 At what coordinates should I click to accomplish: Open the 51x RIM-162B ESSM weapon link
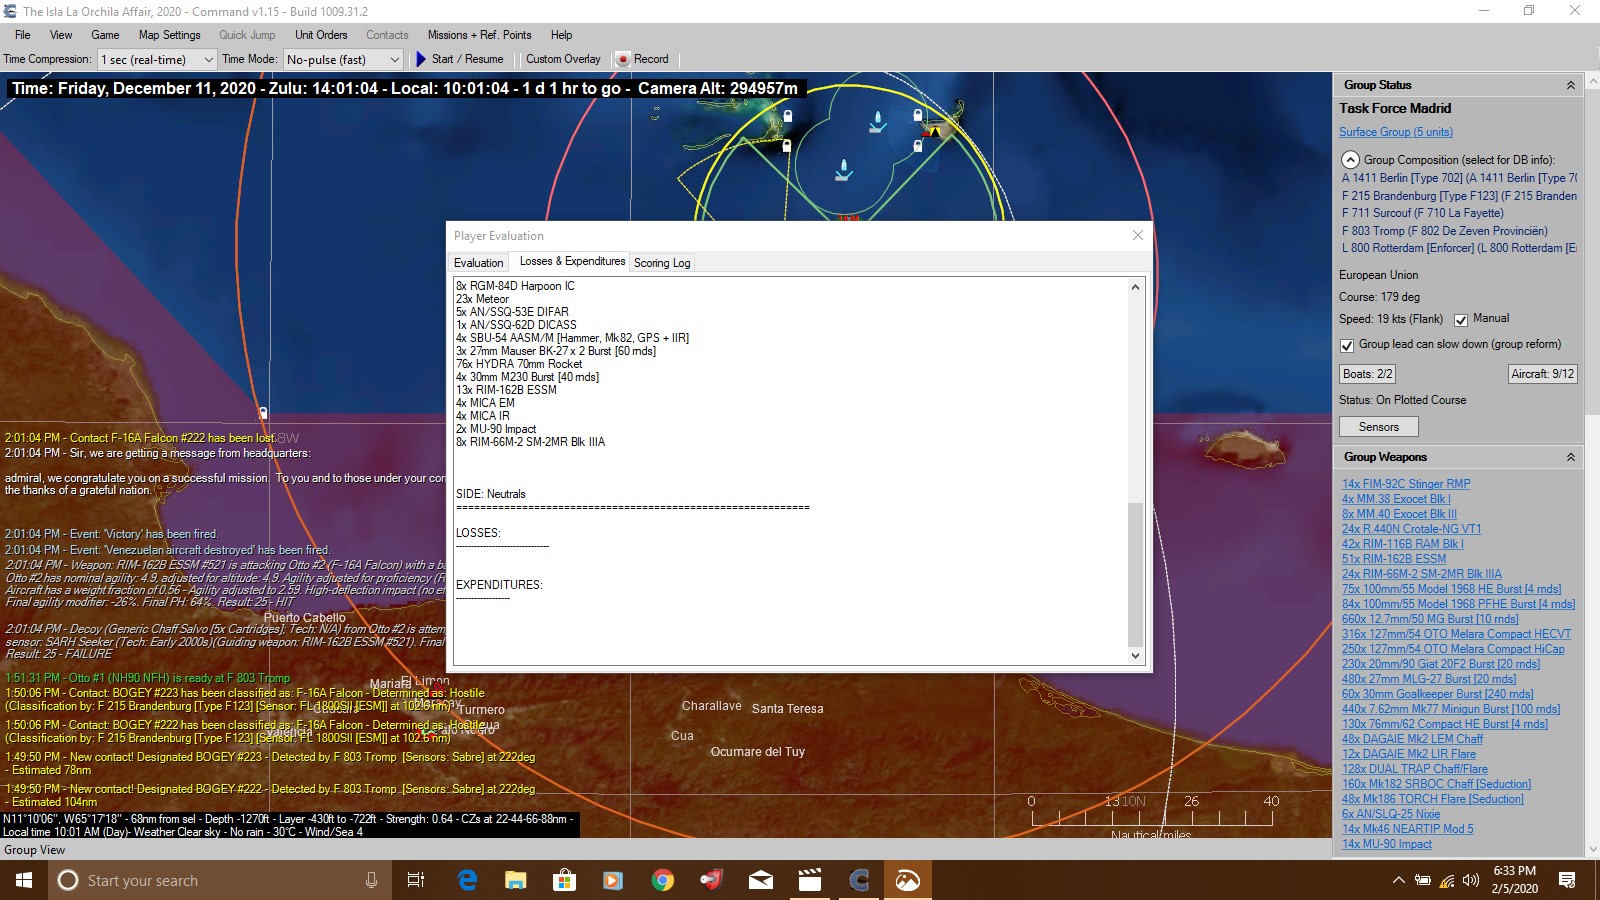click(x=1394, y=559)
